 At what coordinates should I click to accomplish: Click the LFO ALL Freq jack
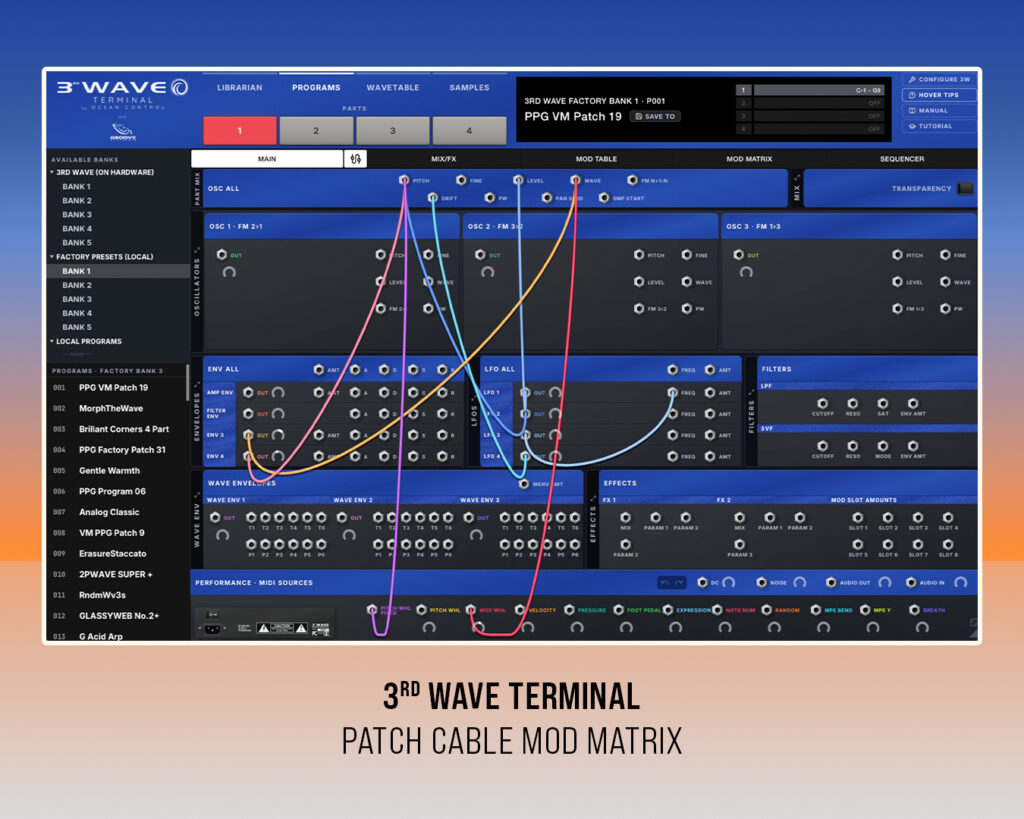(672, 370)
